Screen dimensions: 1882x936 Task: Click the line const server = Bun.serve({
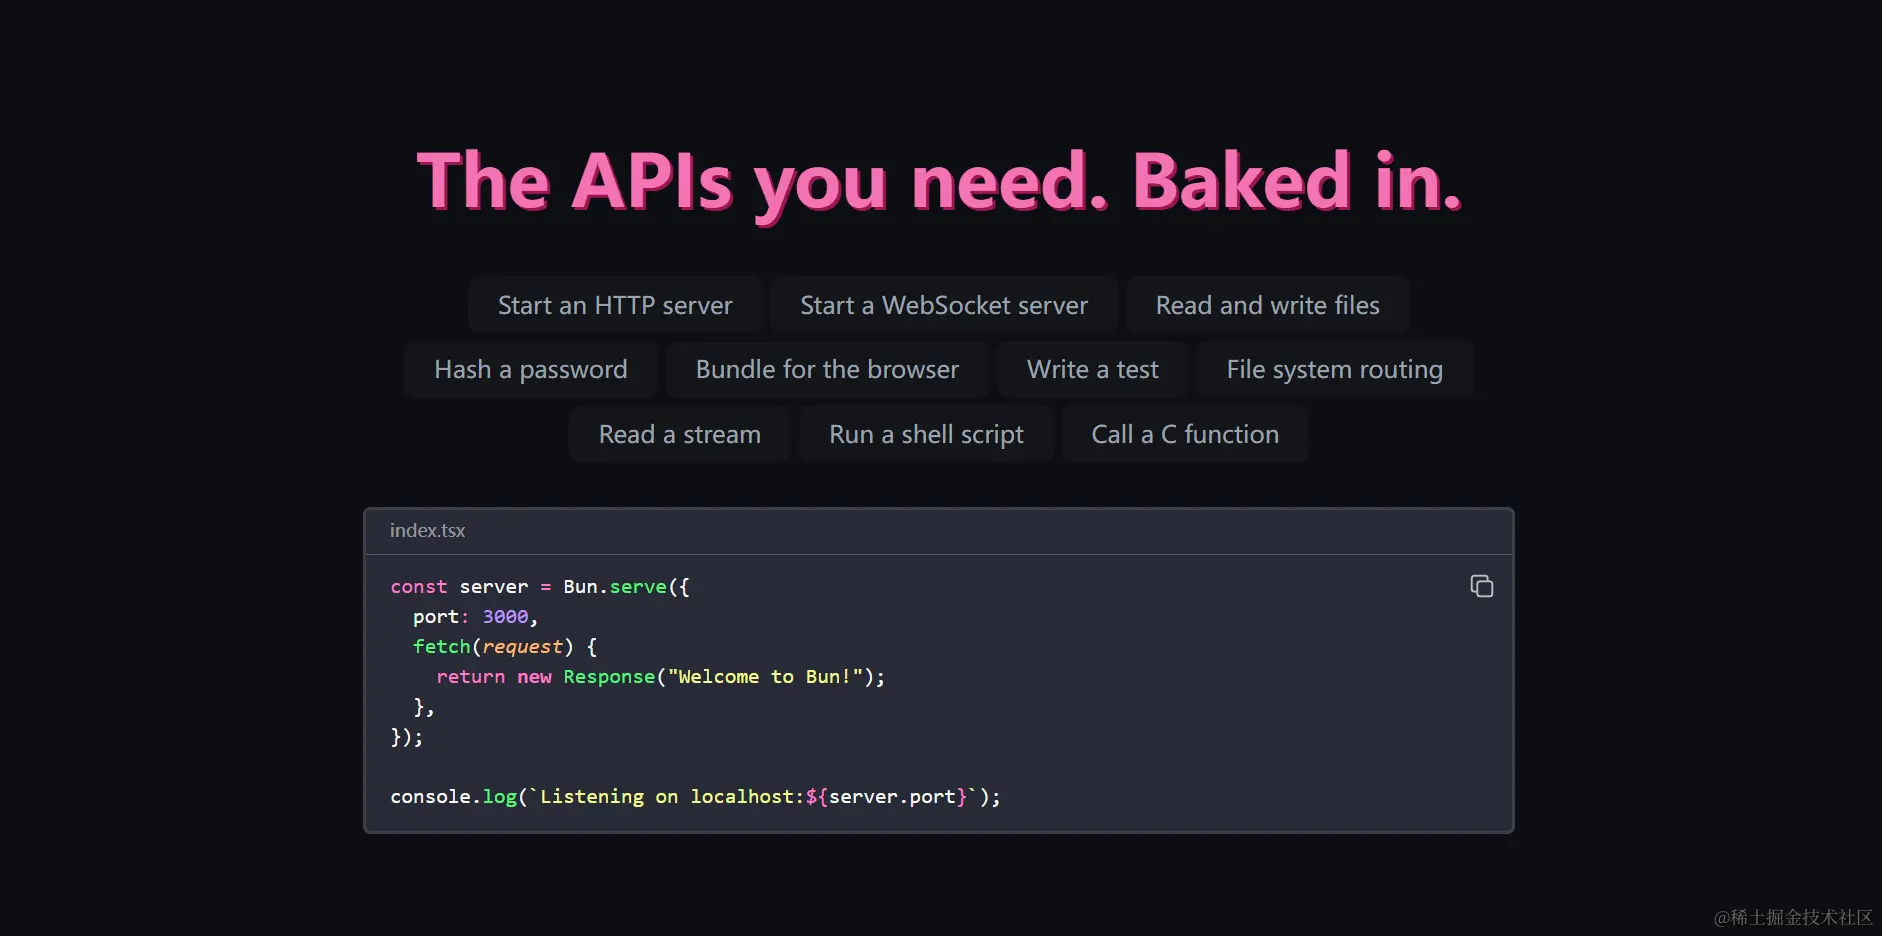click(540, 587)
